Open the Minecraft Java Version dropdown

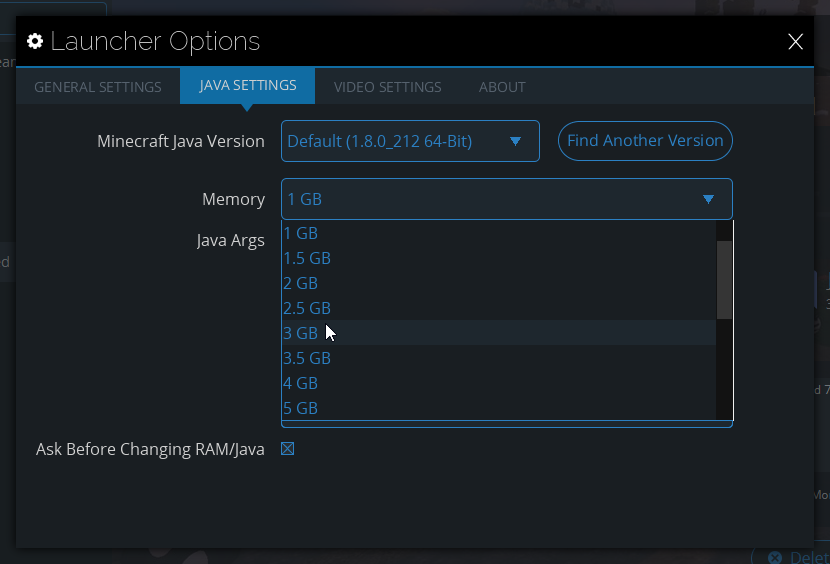tap(410, 141)
